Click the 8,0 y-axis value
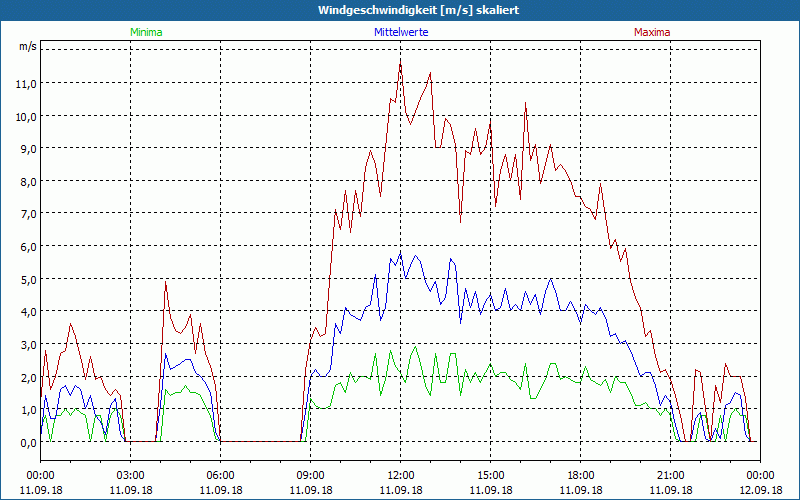800x500 pixels. pyautogui.click(x=28, y=182)
